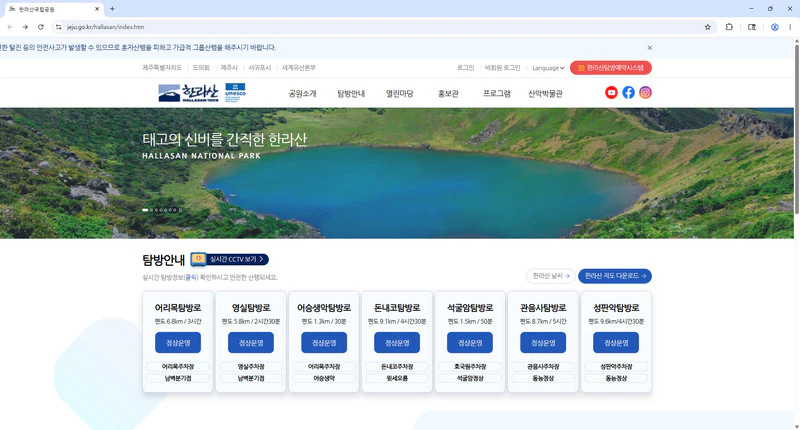Open the browser extensions icon
Image resolution: width=800 pixels, height=430 pixels.
tap(729, 27)
